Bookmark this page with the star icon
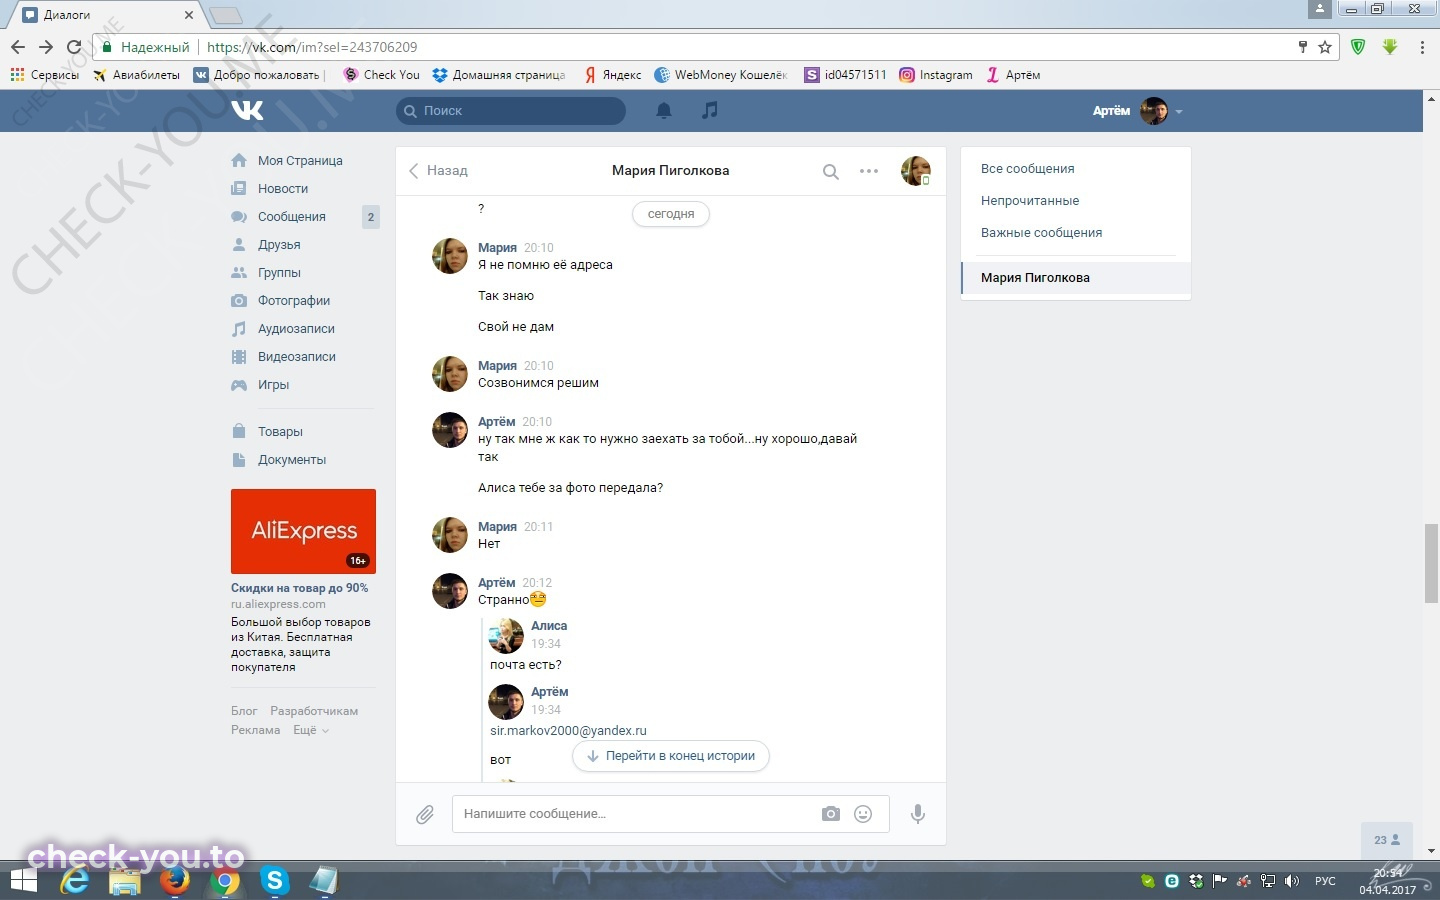Image resolution: width=1440 pixels, height=900 pixels. pos(1325,47)
